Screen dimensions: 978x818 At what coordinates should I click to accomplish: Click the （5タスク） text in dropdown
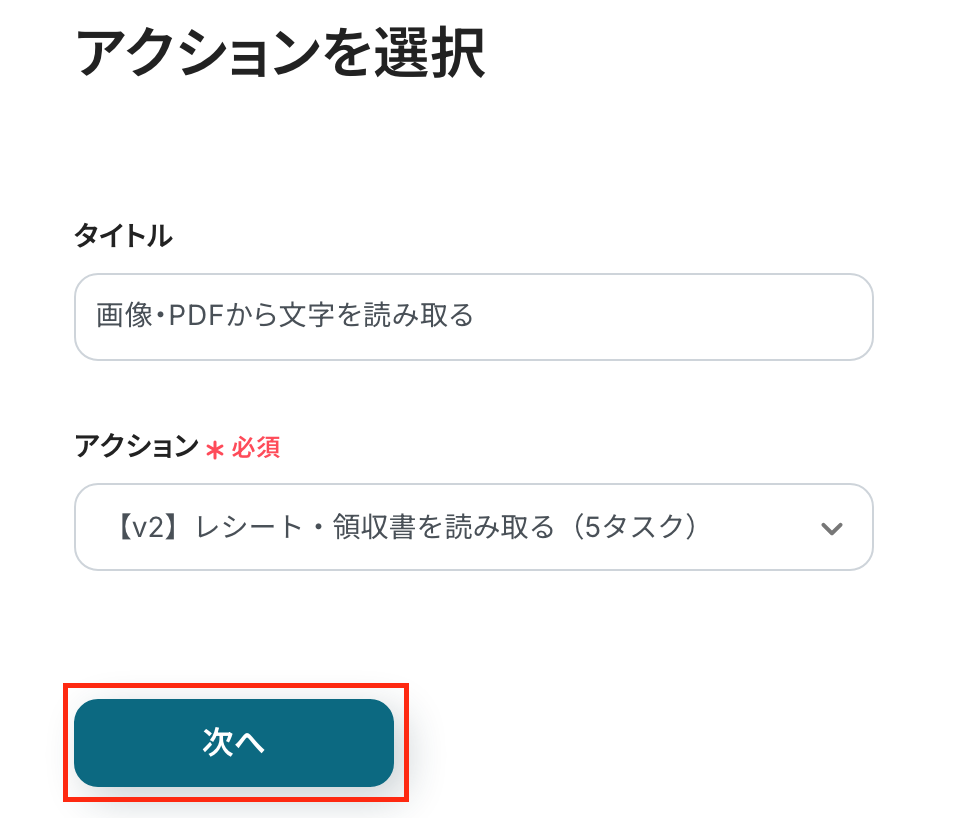[x=628, y=527]
